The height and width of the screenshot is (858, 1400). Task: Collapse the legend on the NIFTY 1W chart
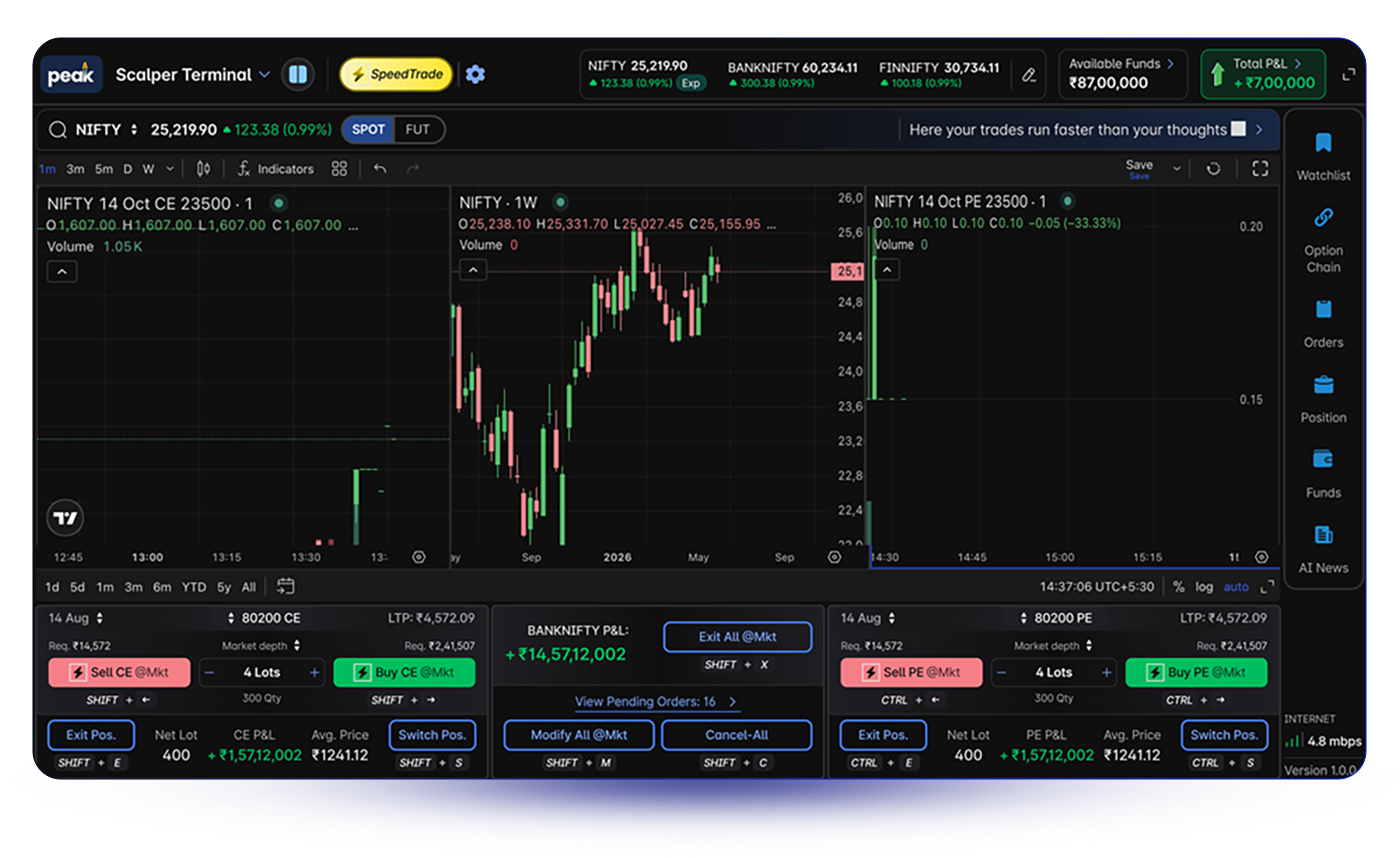point(473,269)
